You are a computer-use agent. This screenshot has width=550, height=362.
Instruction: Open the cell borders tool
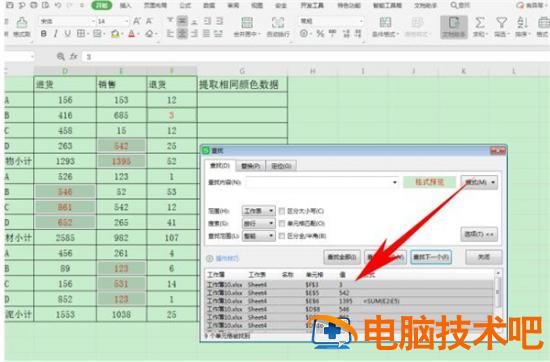pos(80,34)
